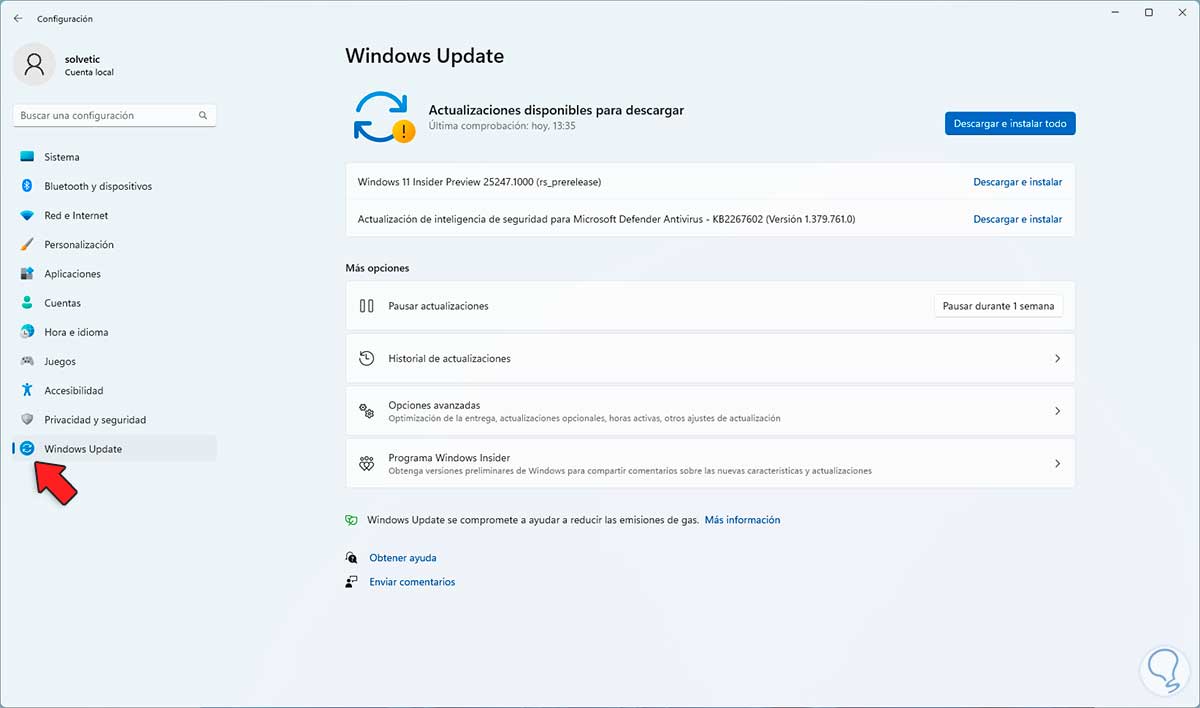Viewport: 1200px width, 708px height.
Task: Click the Personalización brush icon
Action: tap(27, 244)
